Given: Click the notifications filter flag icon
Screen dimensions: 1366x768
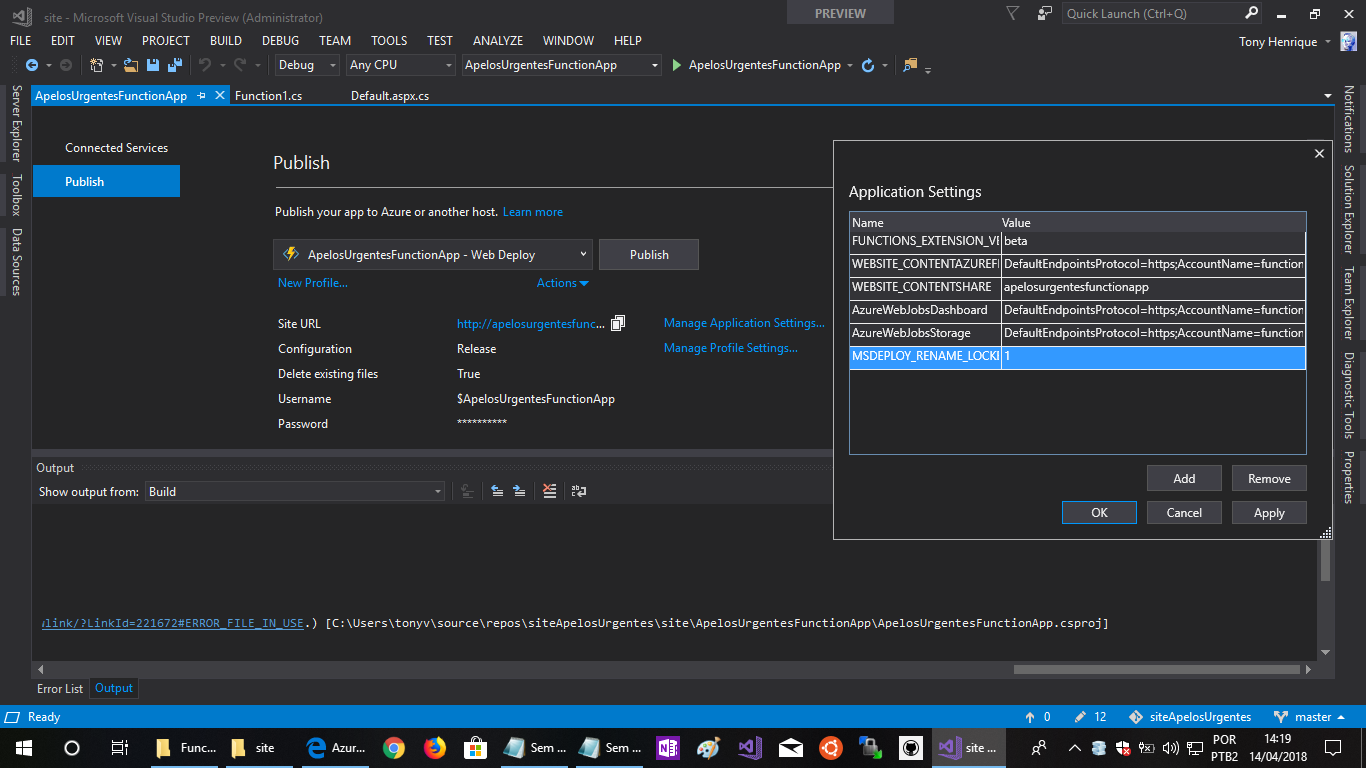Looking at the screenshot, I should [x=1012, y=13].
